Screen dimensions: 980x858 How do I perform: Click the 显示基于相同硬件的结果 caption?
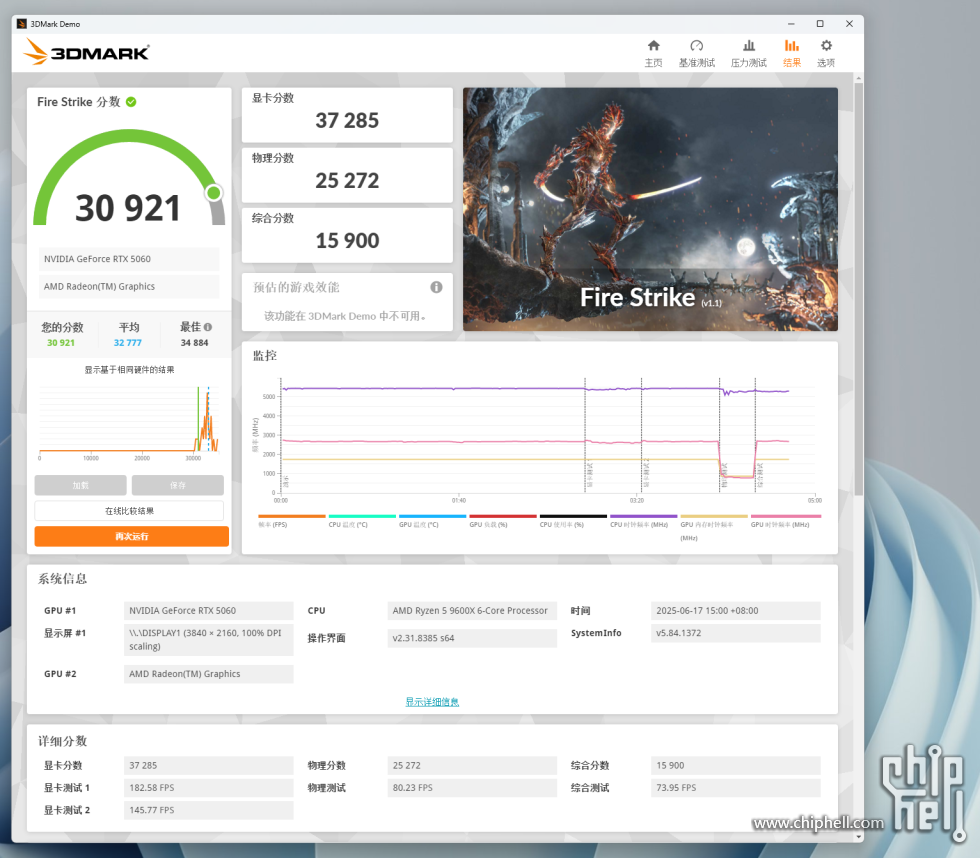129,369
